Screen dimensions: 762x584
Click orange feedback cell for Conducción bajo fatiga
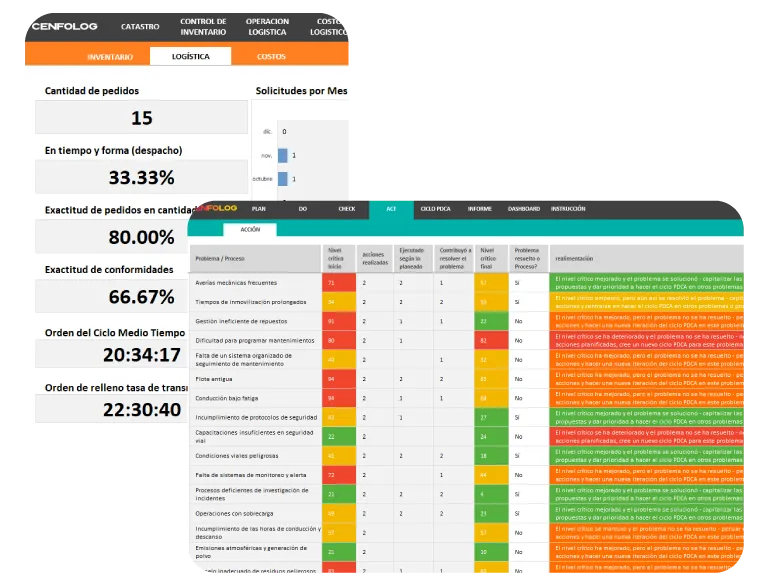[x=646, y=398]
